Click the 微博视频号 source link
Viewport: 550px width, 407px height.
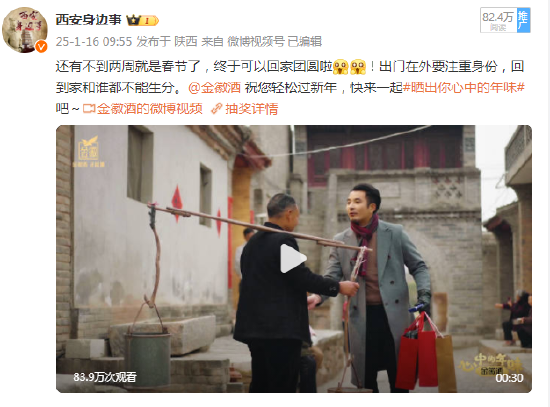tap(256, 42)
